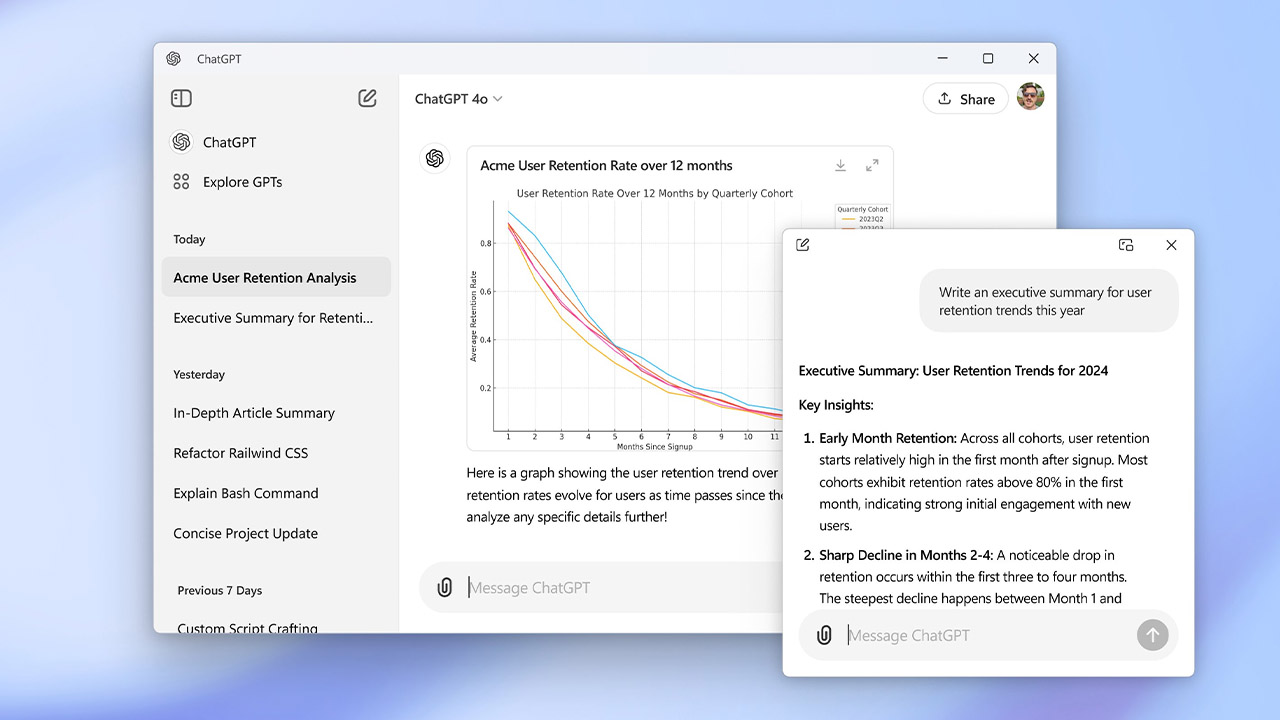Start new chat in companion window
Screen dimensions: 1280x720
(803, 245)
